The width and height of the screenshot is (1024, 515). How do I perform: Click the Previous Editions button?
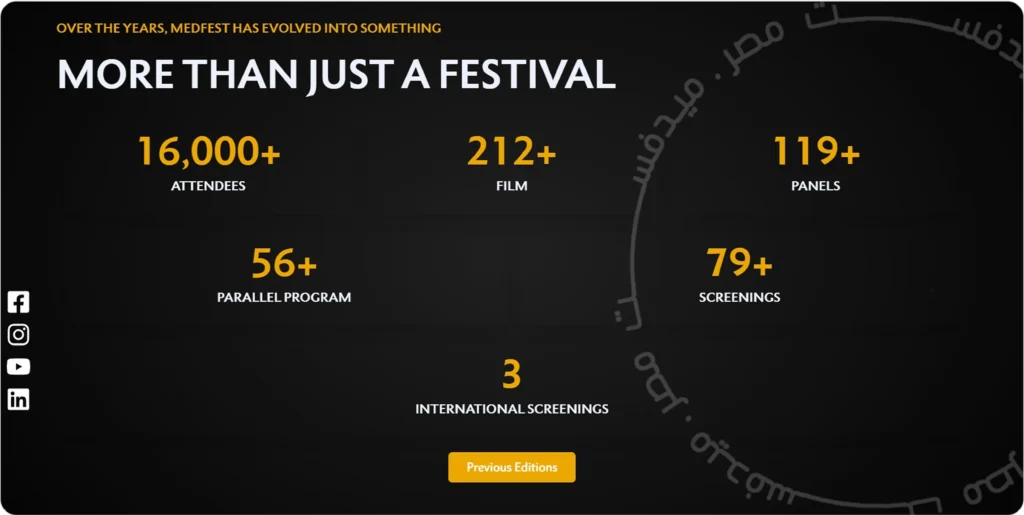[511, 467]
